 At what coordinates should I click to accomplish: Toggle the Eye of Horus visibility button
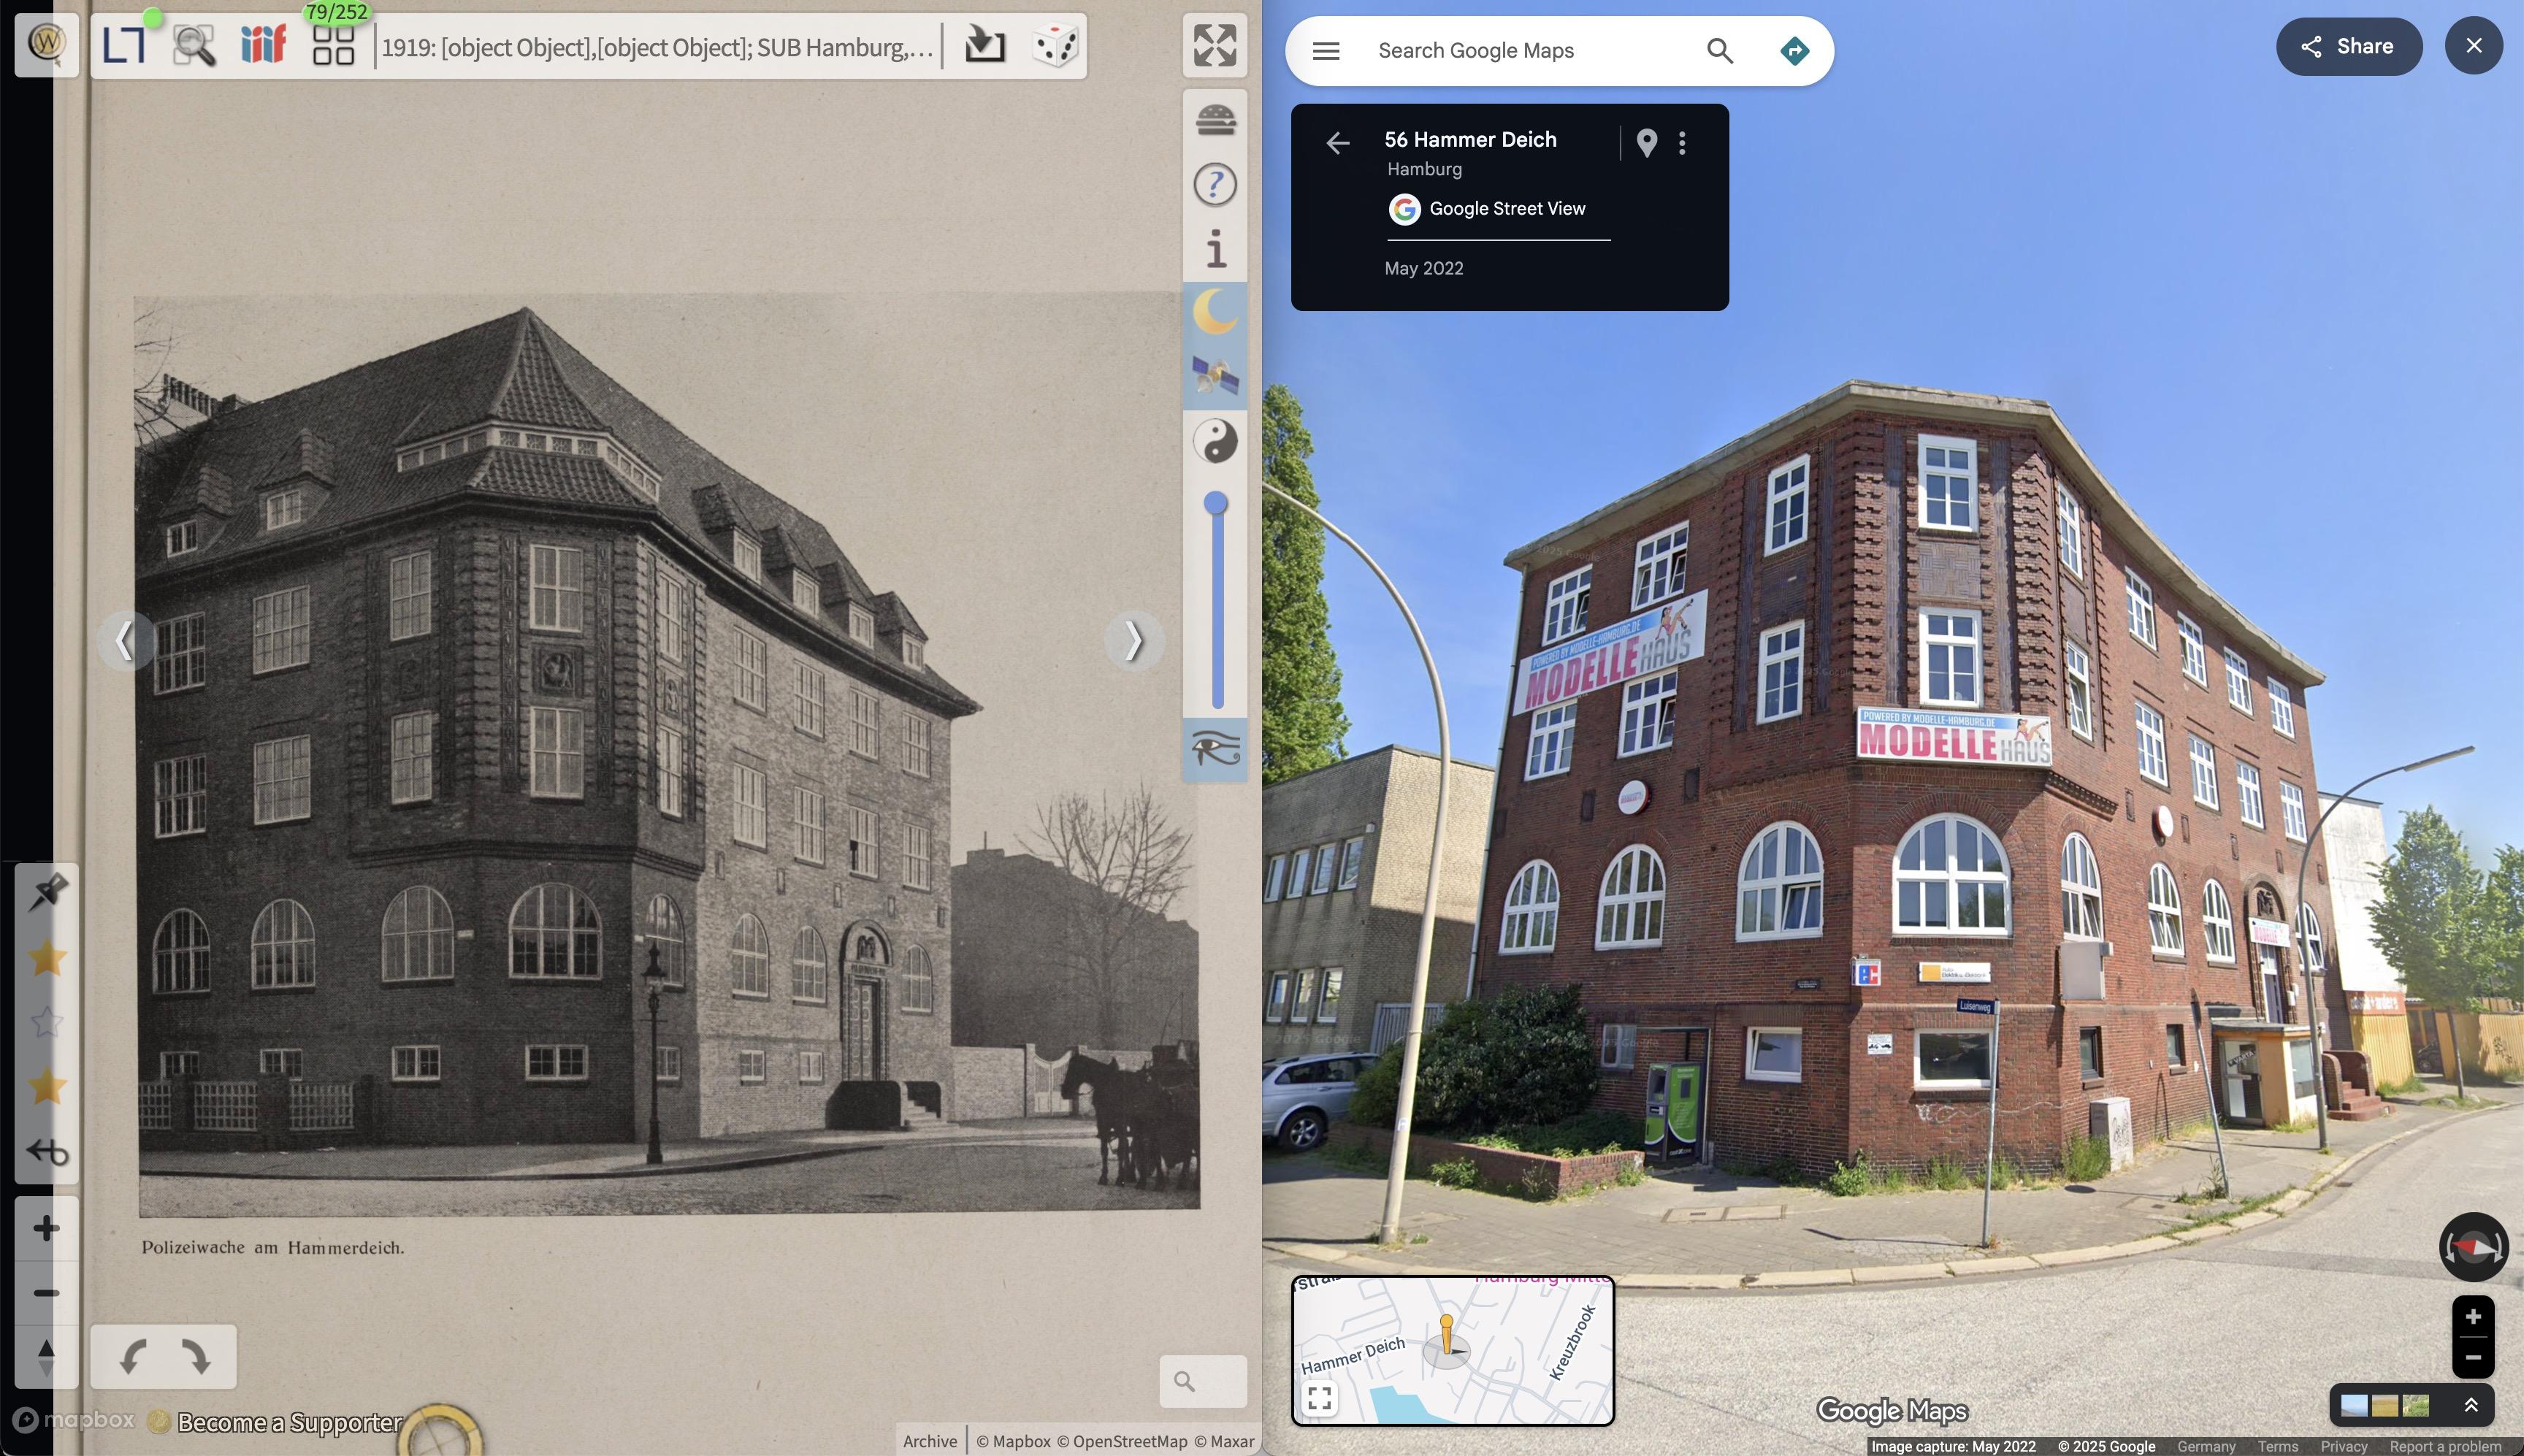click(x=1215, y=749)
